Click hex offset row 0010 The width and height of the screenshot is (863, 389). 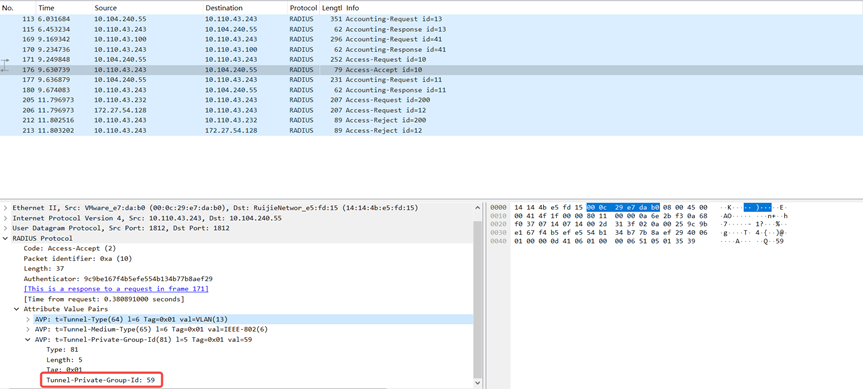click(x=498, y=217)
